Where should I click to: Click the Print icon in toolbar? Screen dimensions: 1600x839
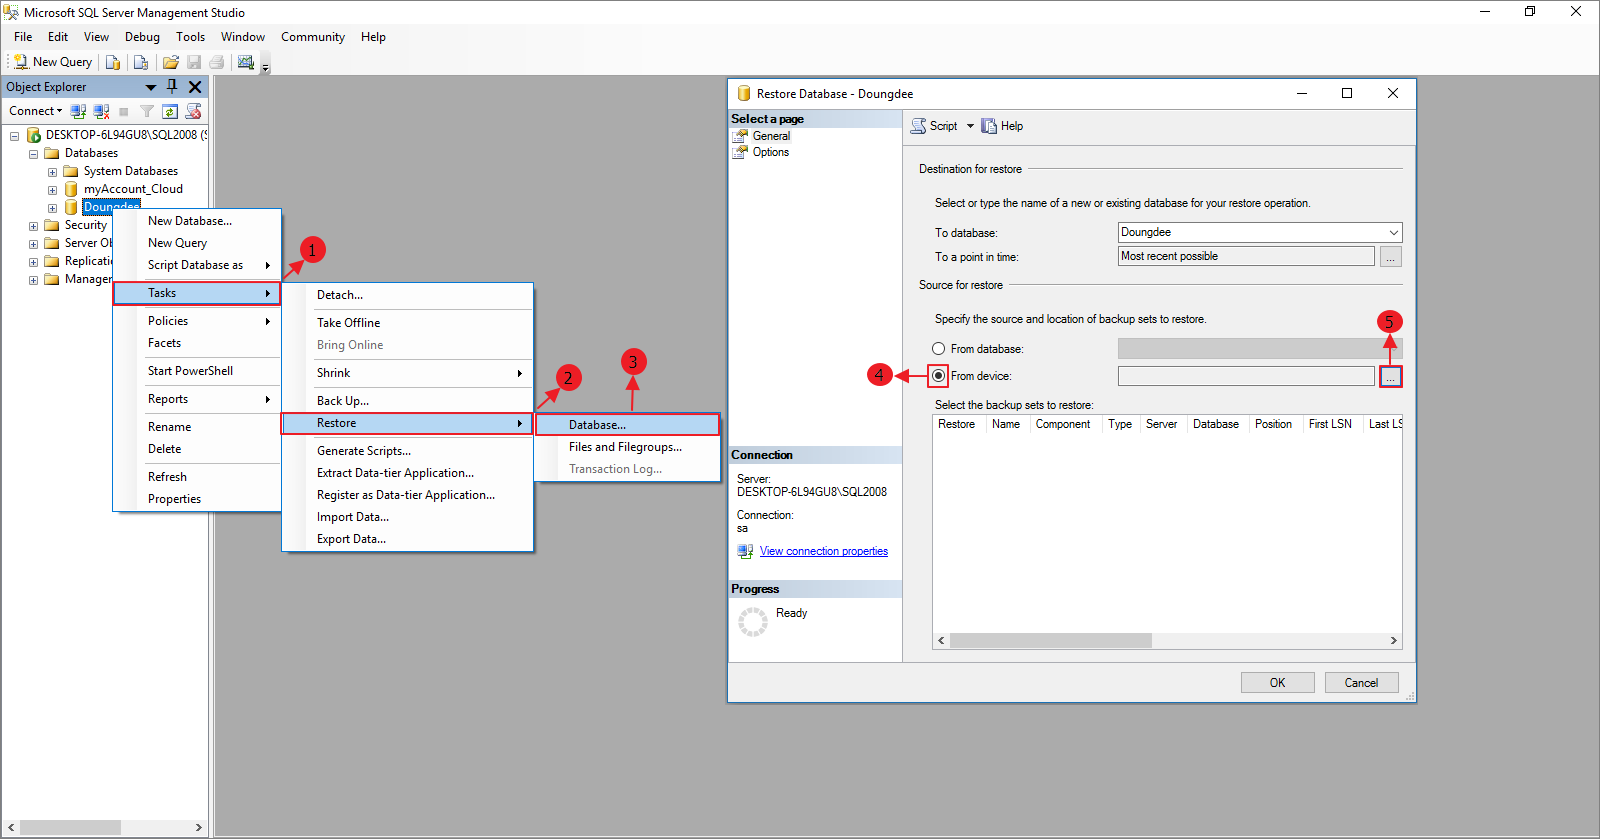tap(216, 62)
